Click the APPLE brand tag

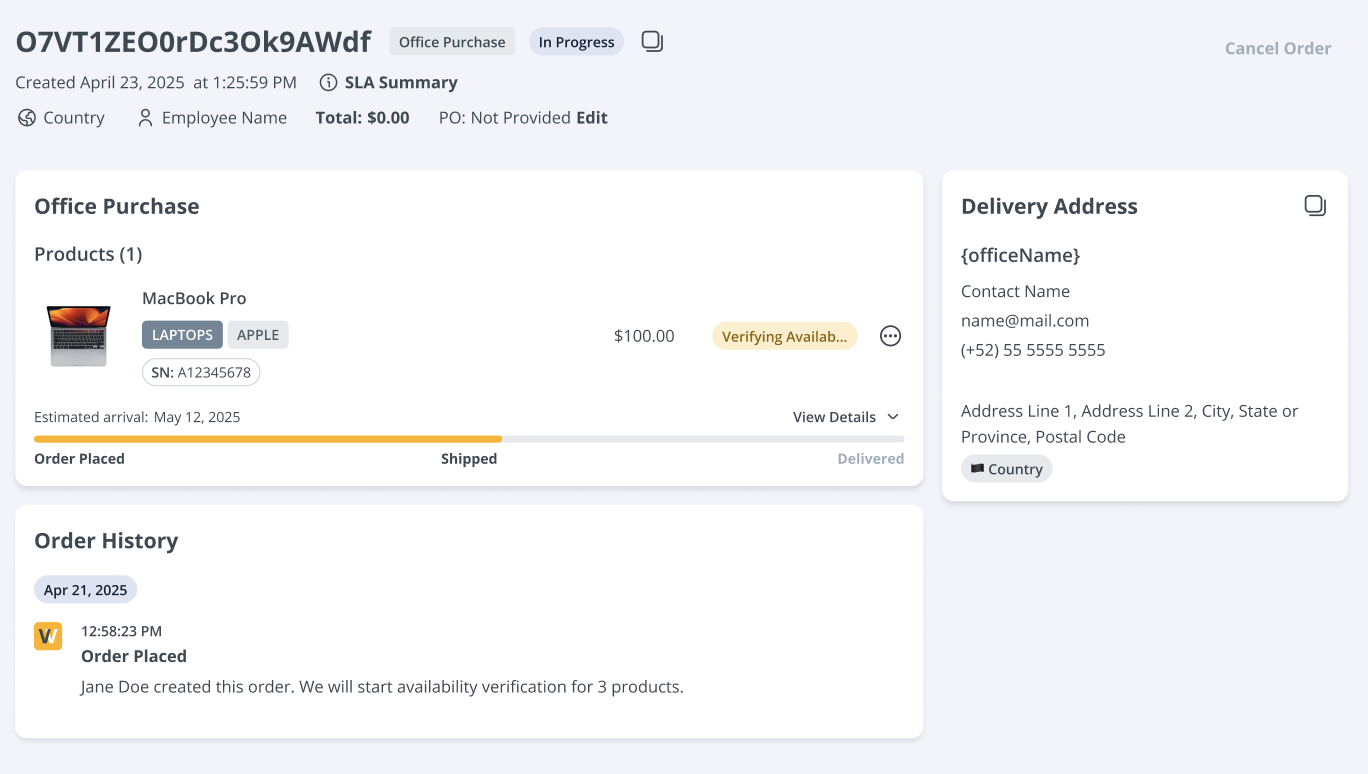click(258, 335)
